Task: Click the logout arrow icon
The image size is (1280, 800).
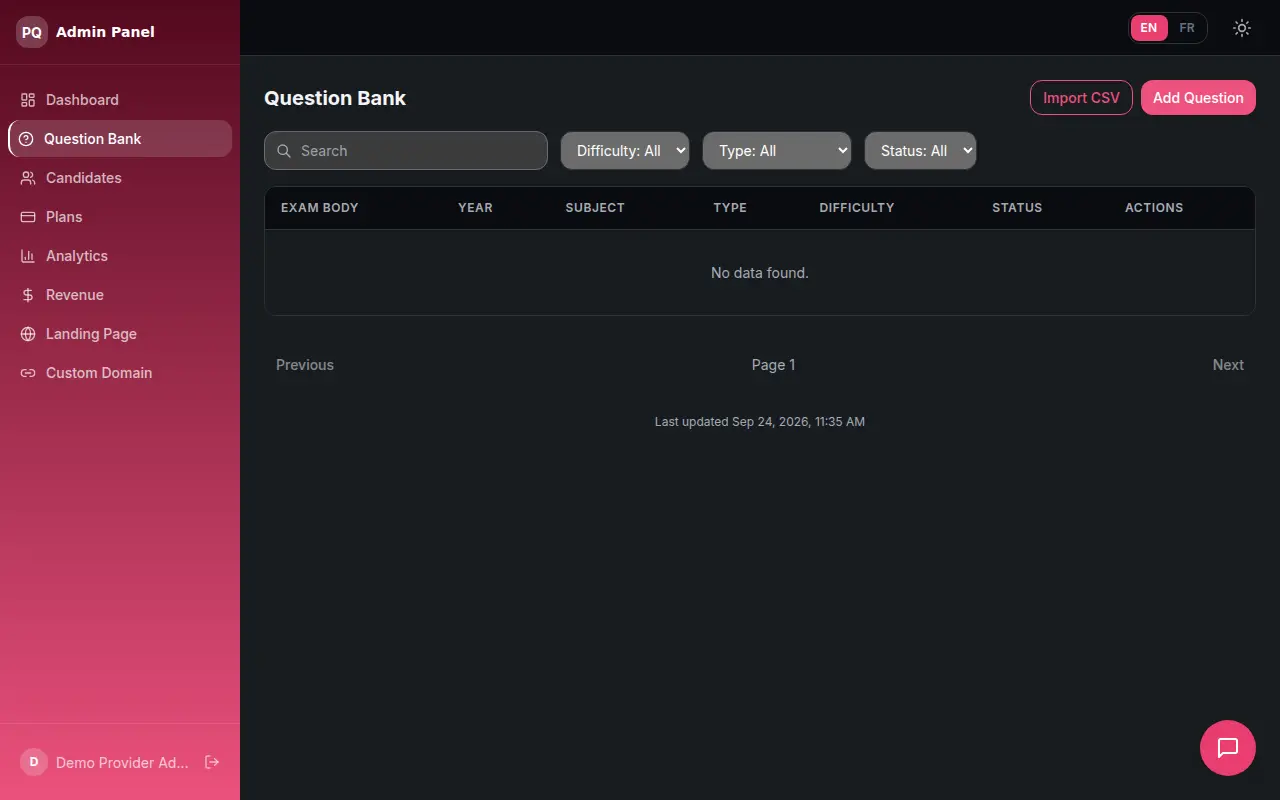Action: pos(212,762)
